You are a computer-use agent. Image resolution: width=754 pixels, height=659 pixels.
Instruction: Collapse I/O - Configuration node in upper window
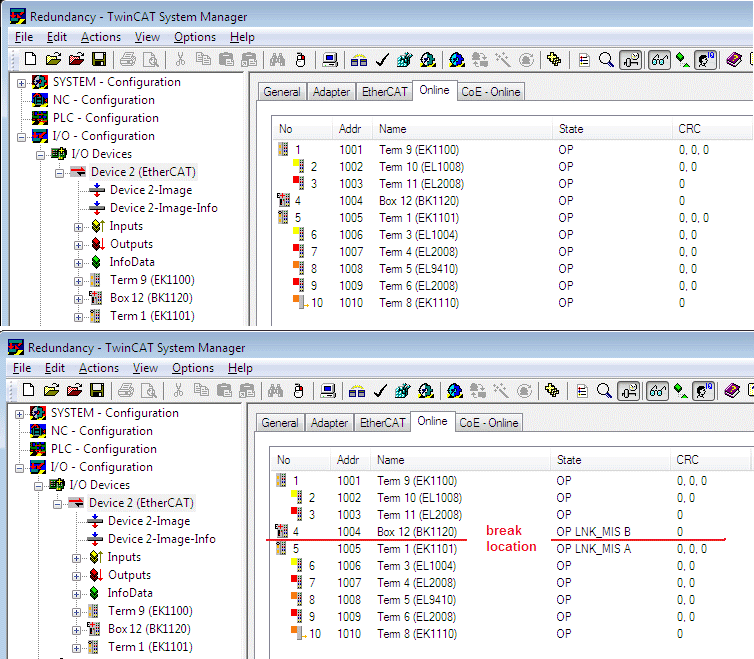click(x=21, y=138)
